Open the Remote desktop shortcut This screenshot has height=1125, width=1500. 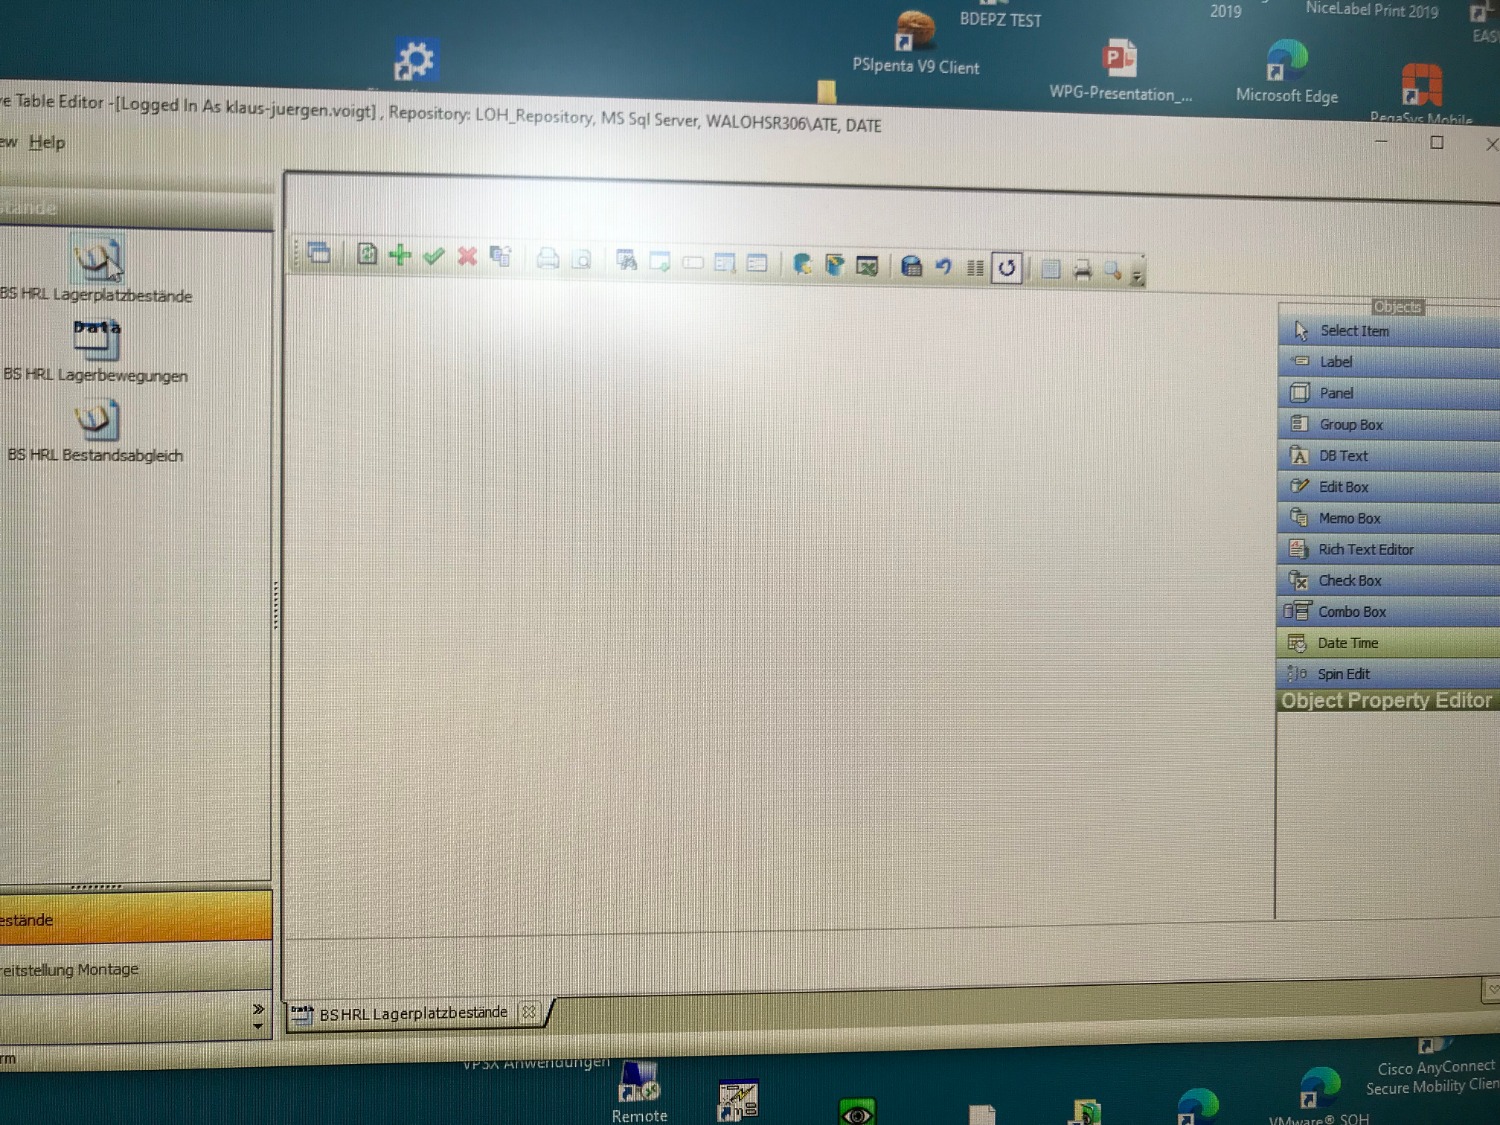point(639,1091)
